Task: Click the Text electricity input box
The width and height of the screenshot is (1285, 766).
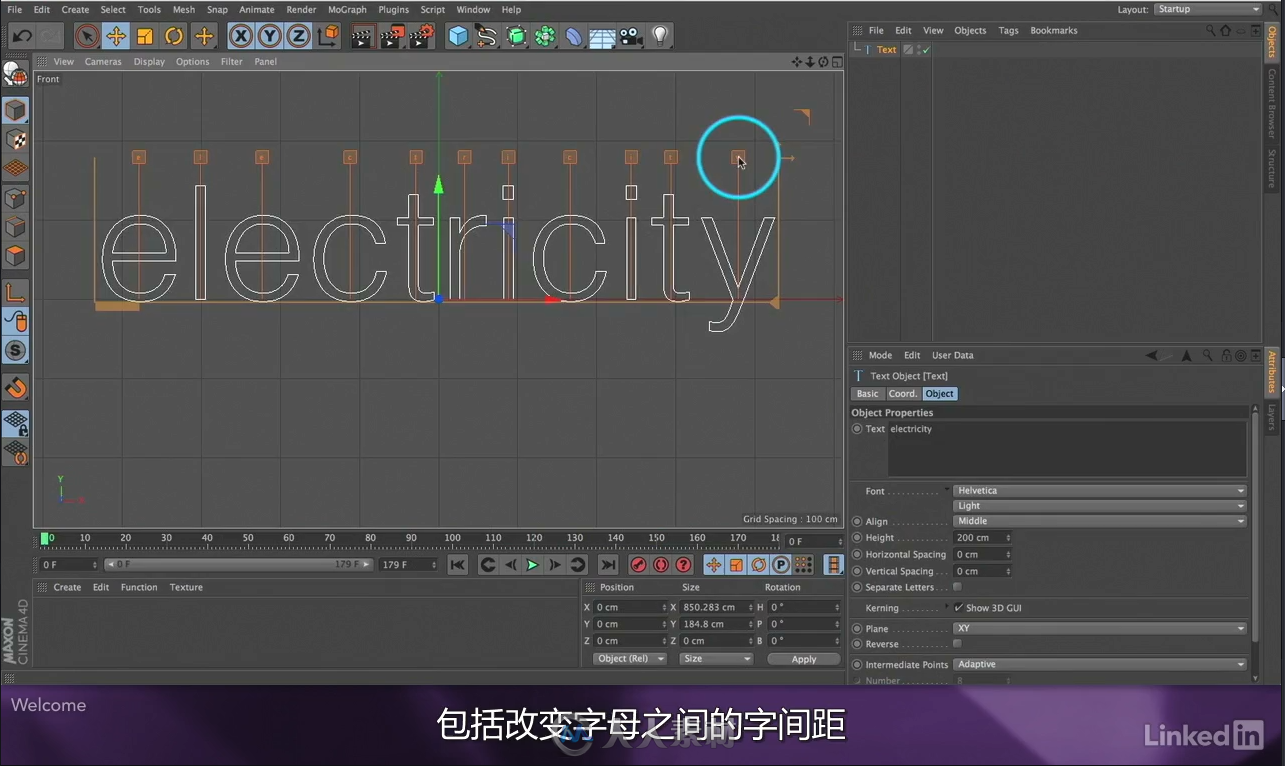Action: point(1067,449)
